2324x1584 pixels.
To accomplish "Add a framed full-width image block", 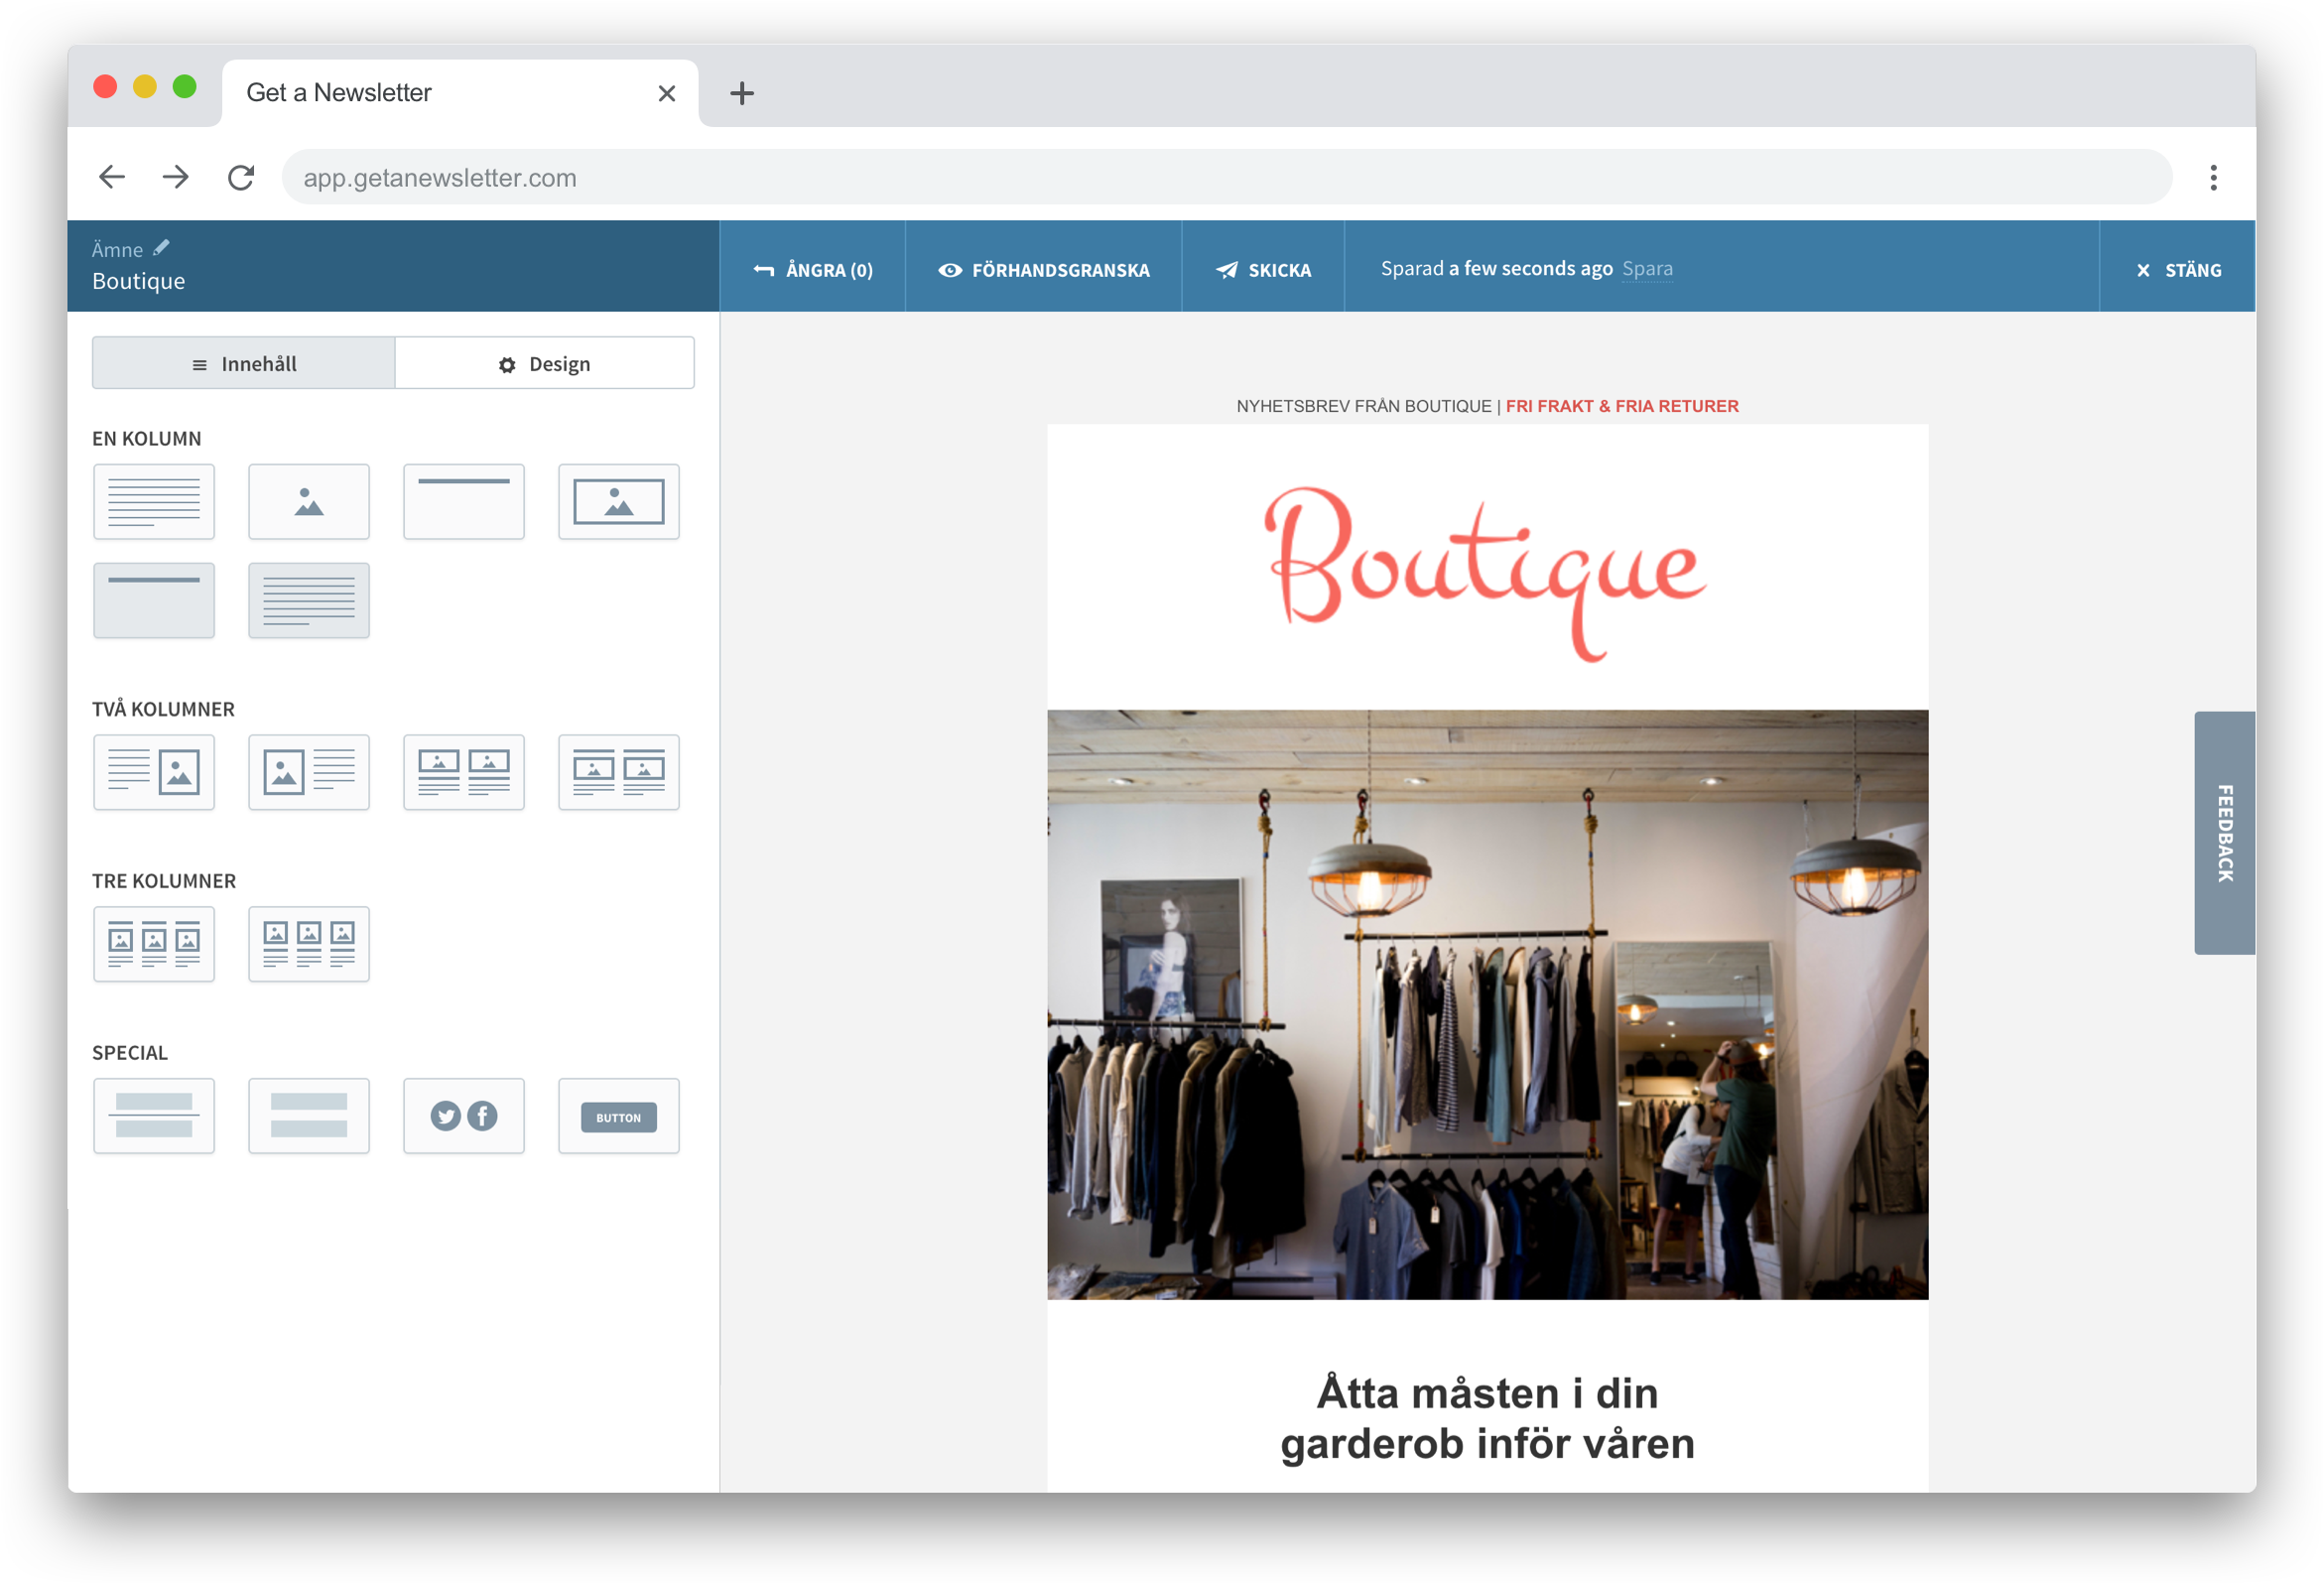I will [619, 501].
